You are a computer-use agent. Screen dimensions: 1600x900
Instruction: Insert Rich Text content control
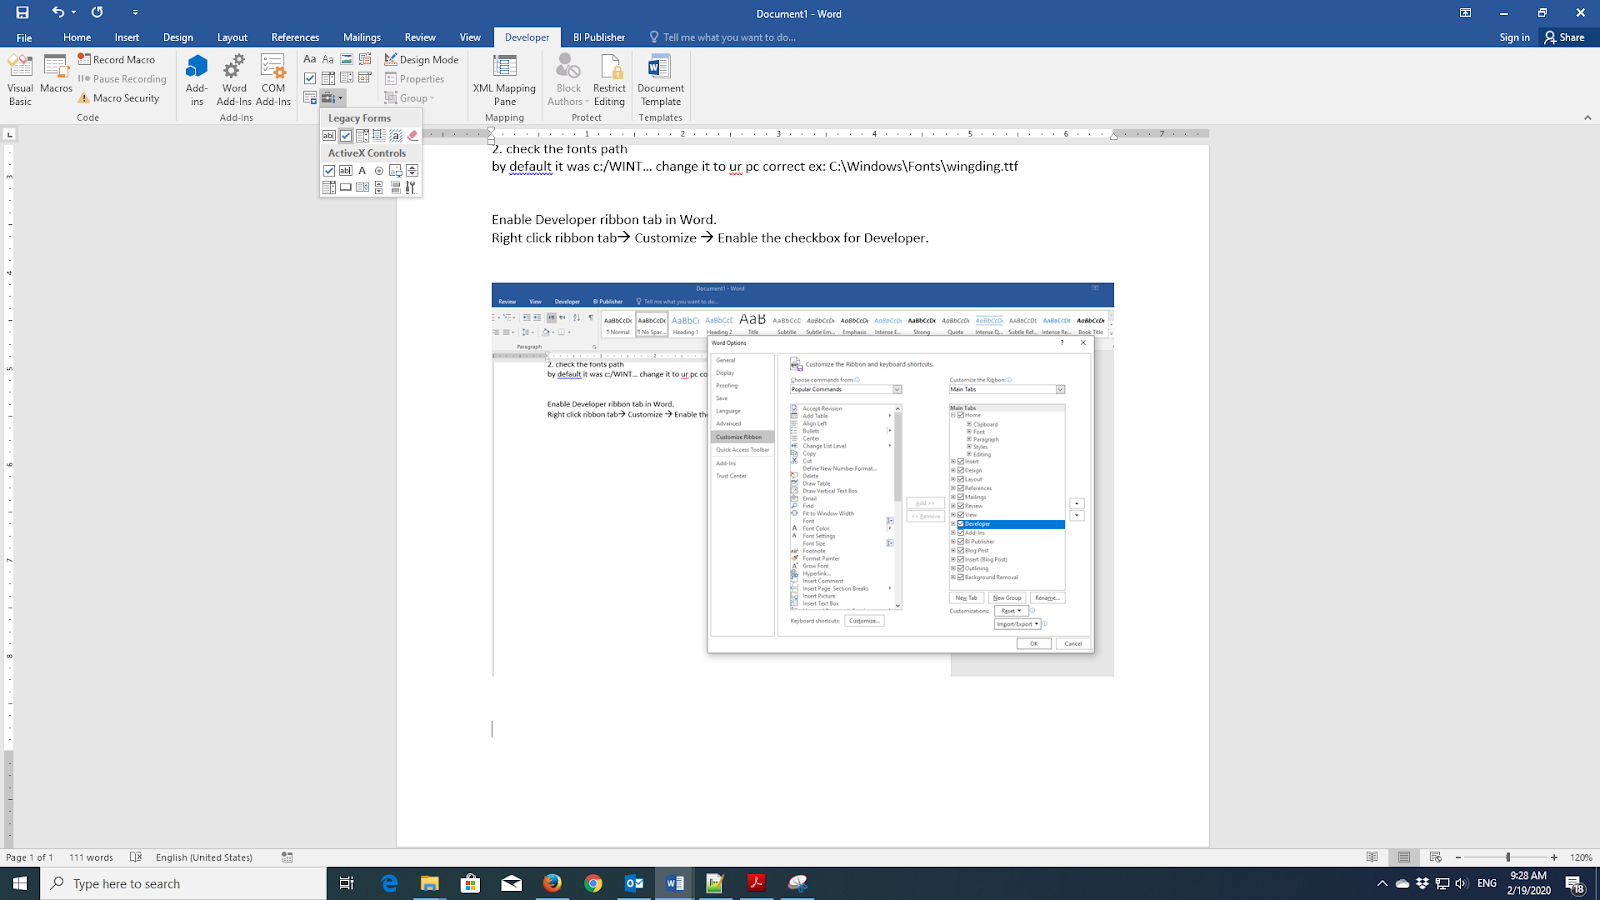pos(310,59)
